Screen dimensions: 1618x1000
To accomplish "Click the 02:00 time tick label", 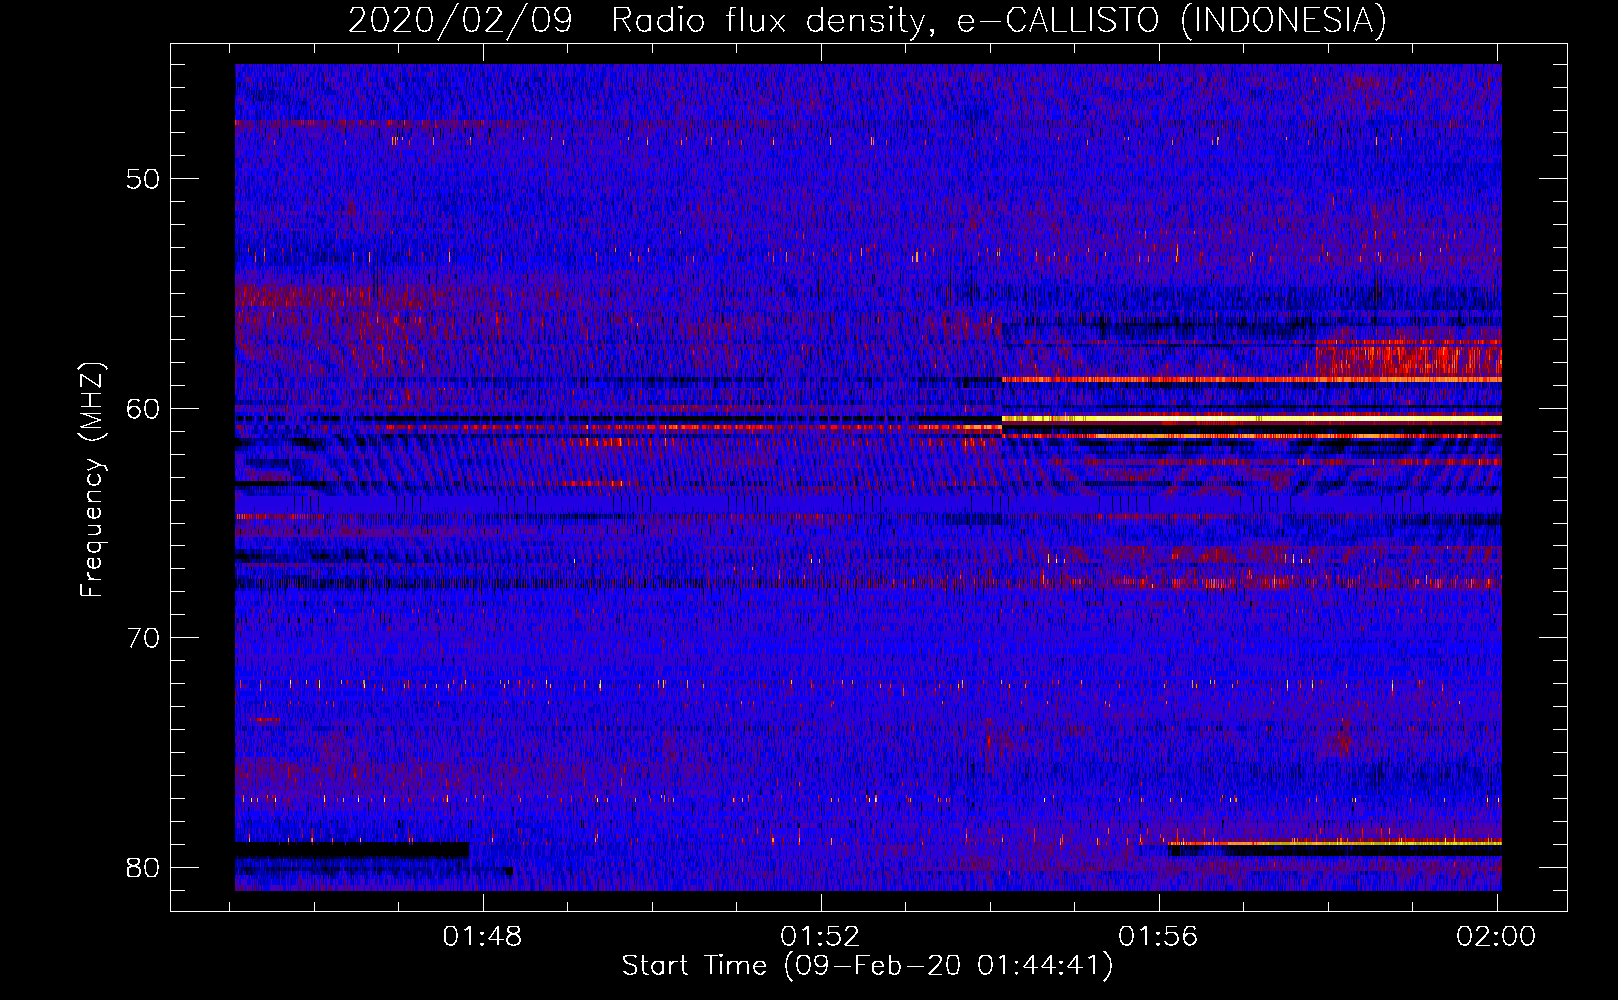I will click(x=1496, y=936).
